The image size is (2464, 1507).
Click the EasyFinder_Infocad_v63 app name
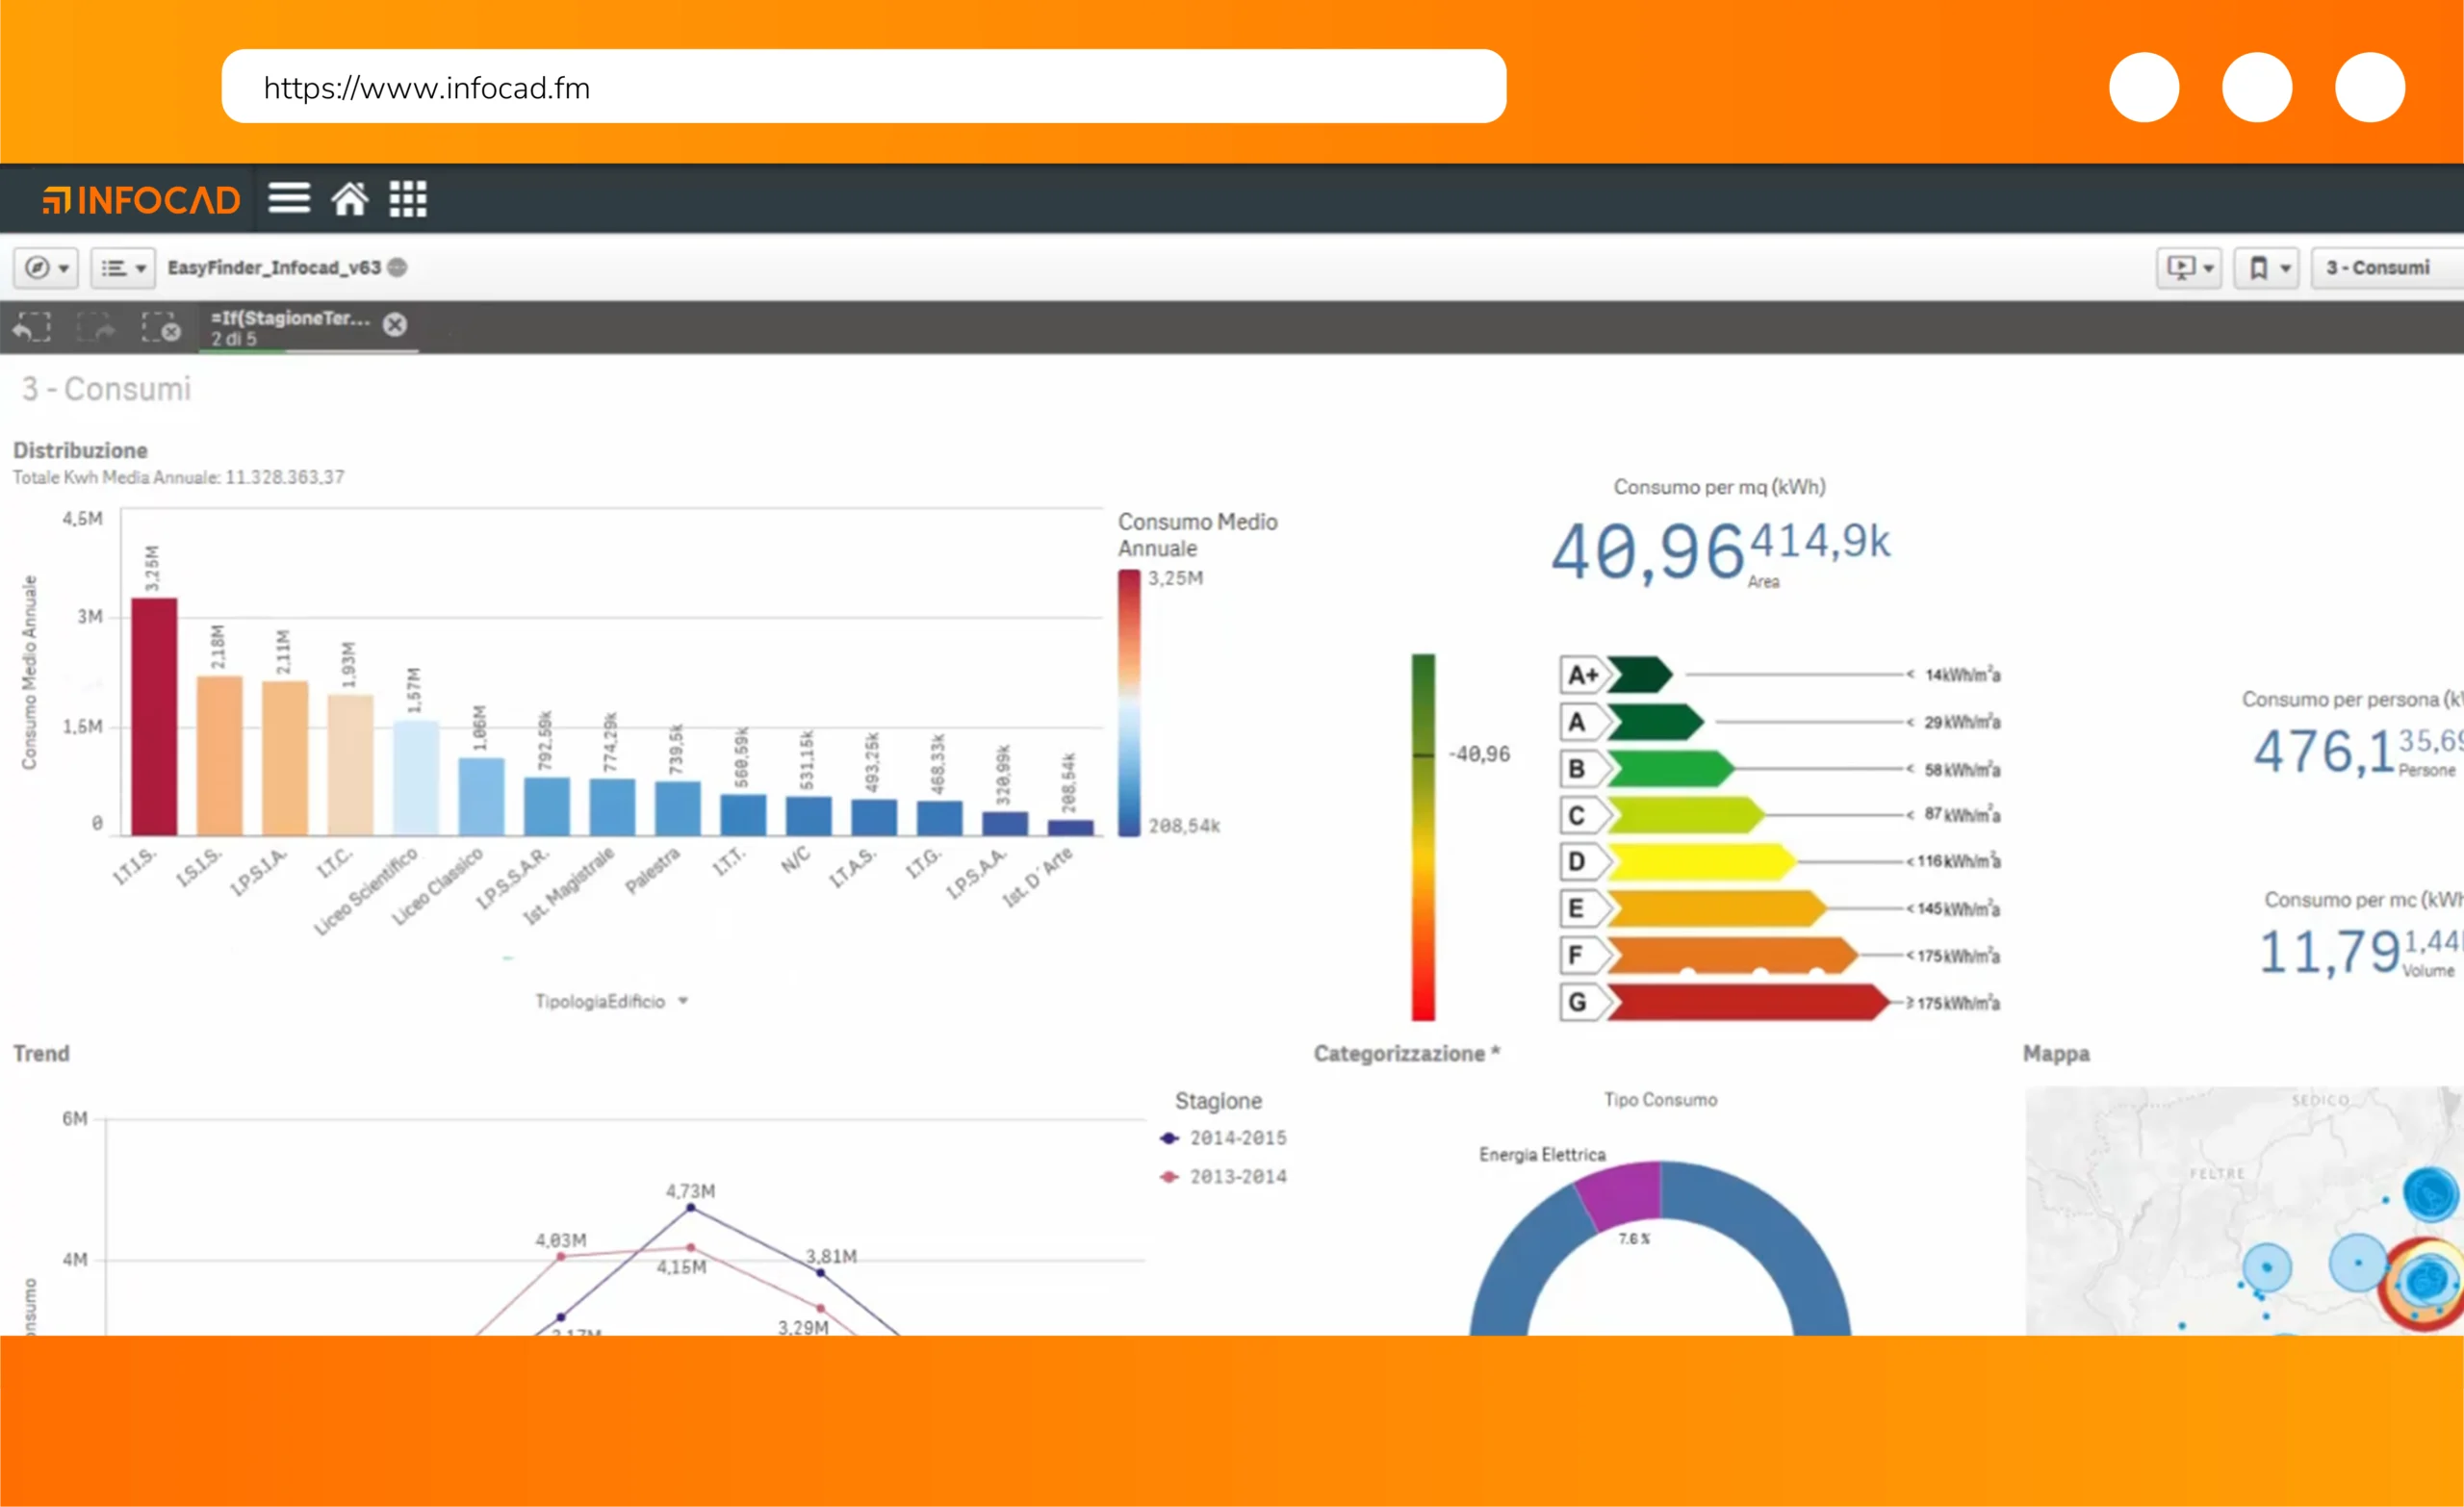[x=274, y=267]
